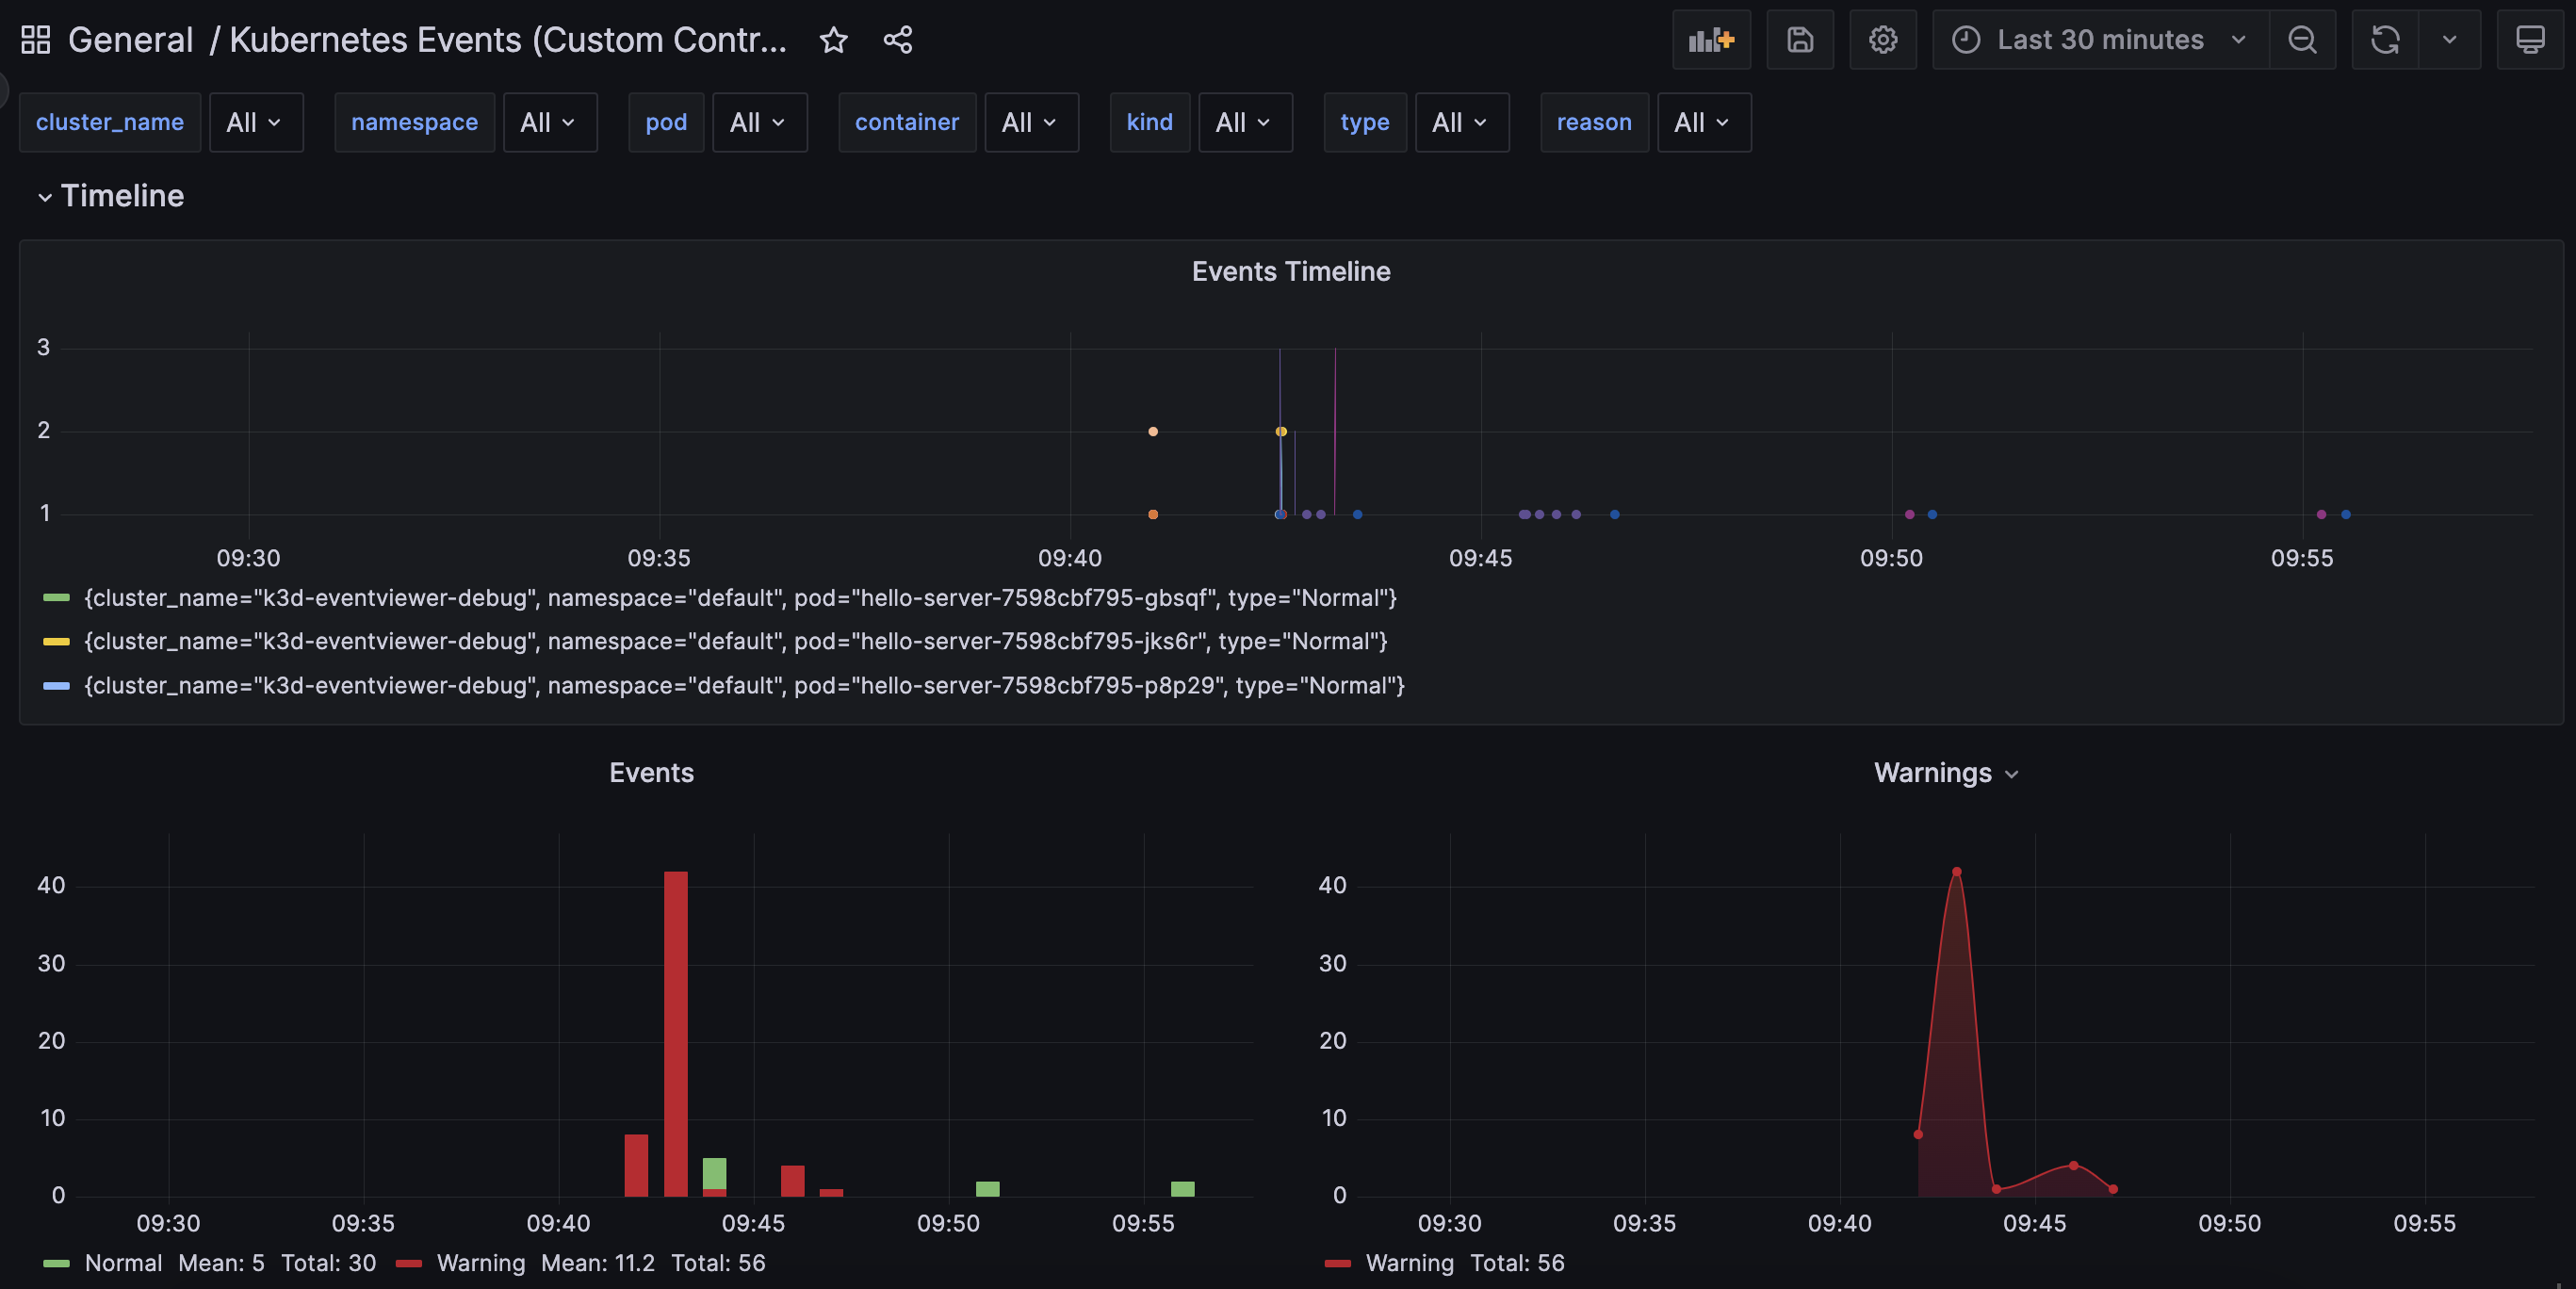Toggle gbsqf pod series in timeline legend
This screenshot has height=1289, width=2576.
[x=740, y=598]
